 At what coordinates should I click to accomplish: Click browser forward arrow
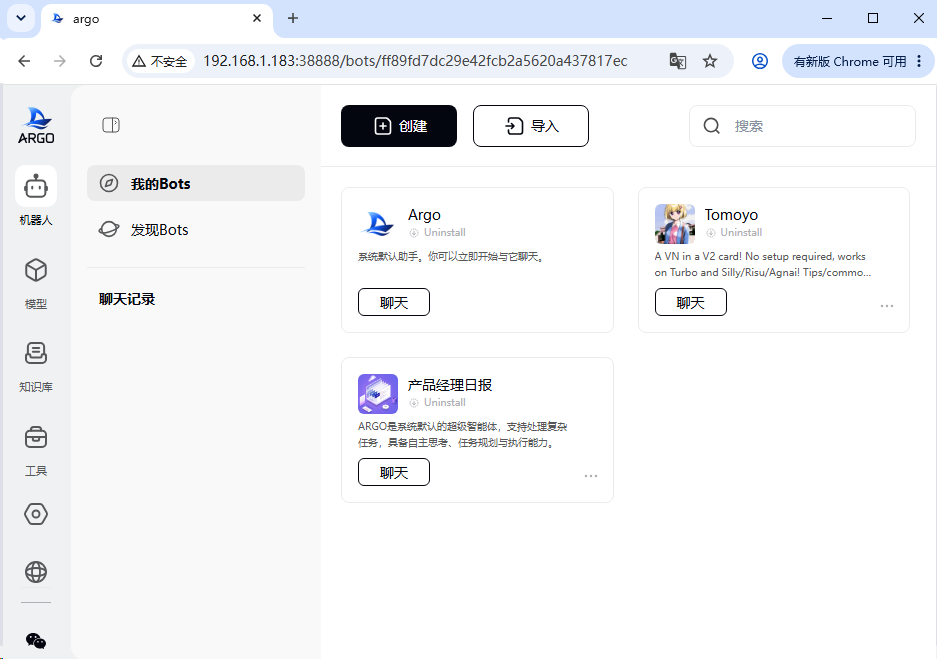click(60, 61)
